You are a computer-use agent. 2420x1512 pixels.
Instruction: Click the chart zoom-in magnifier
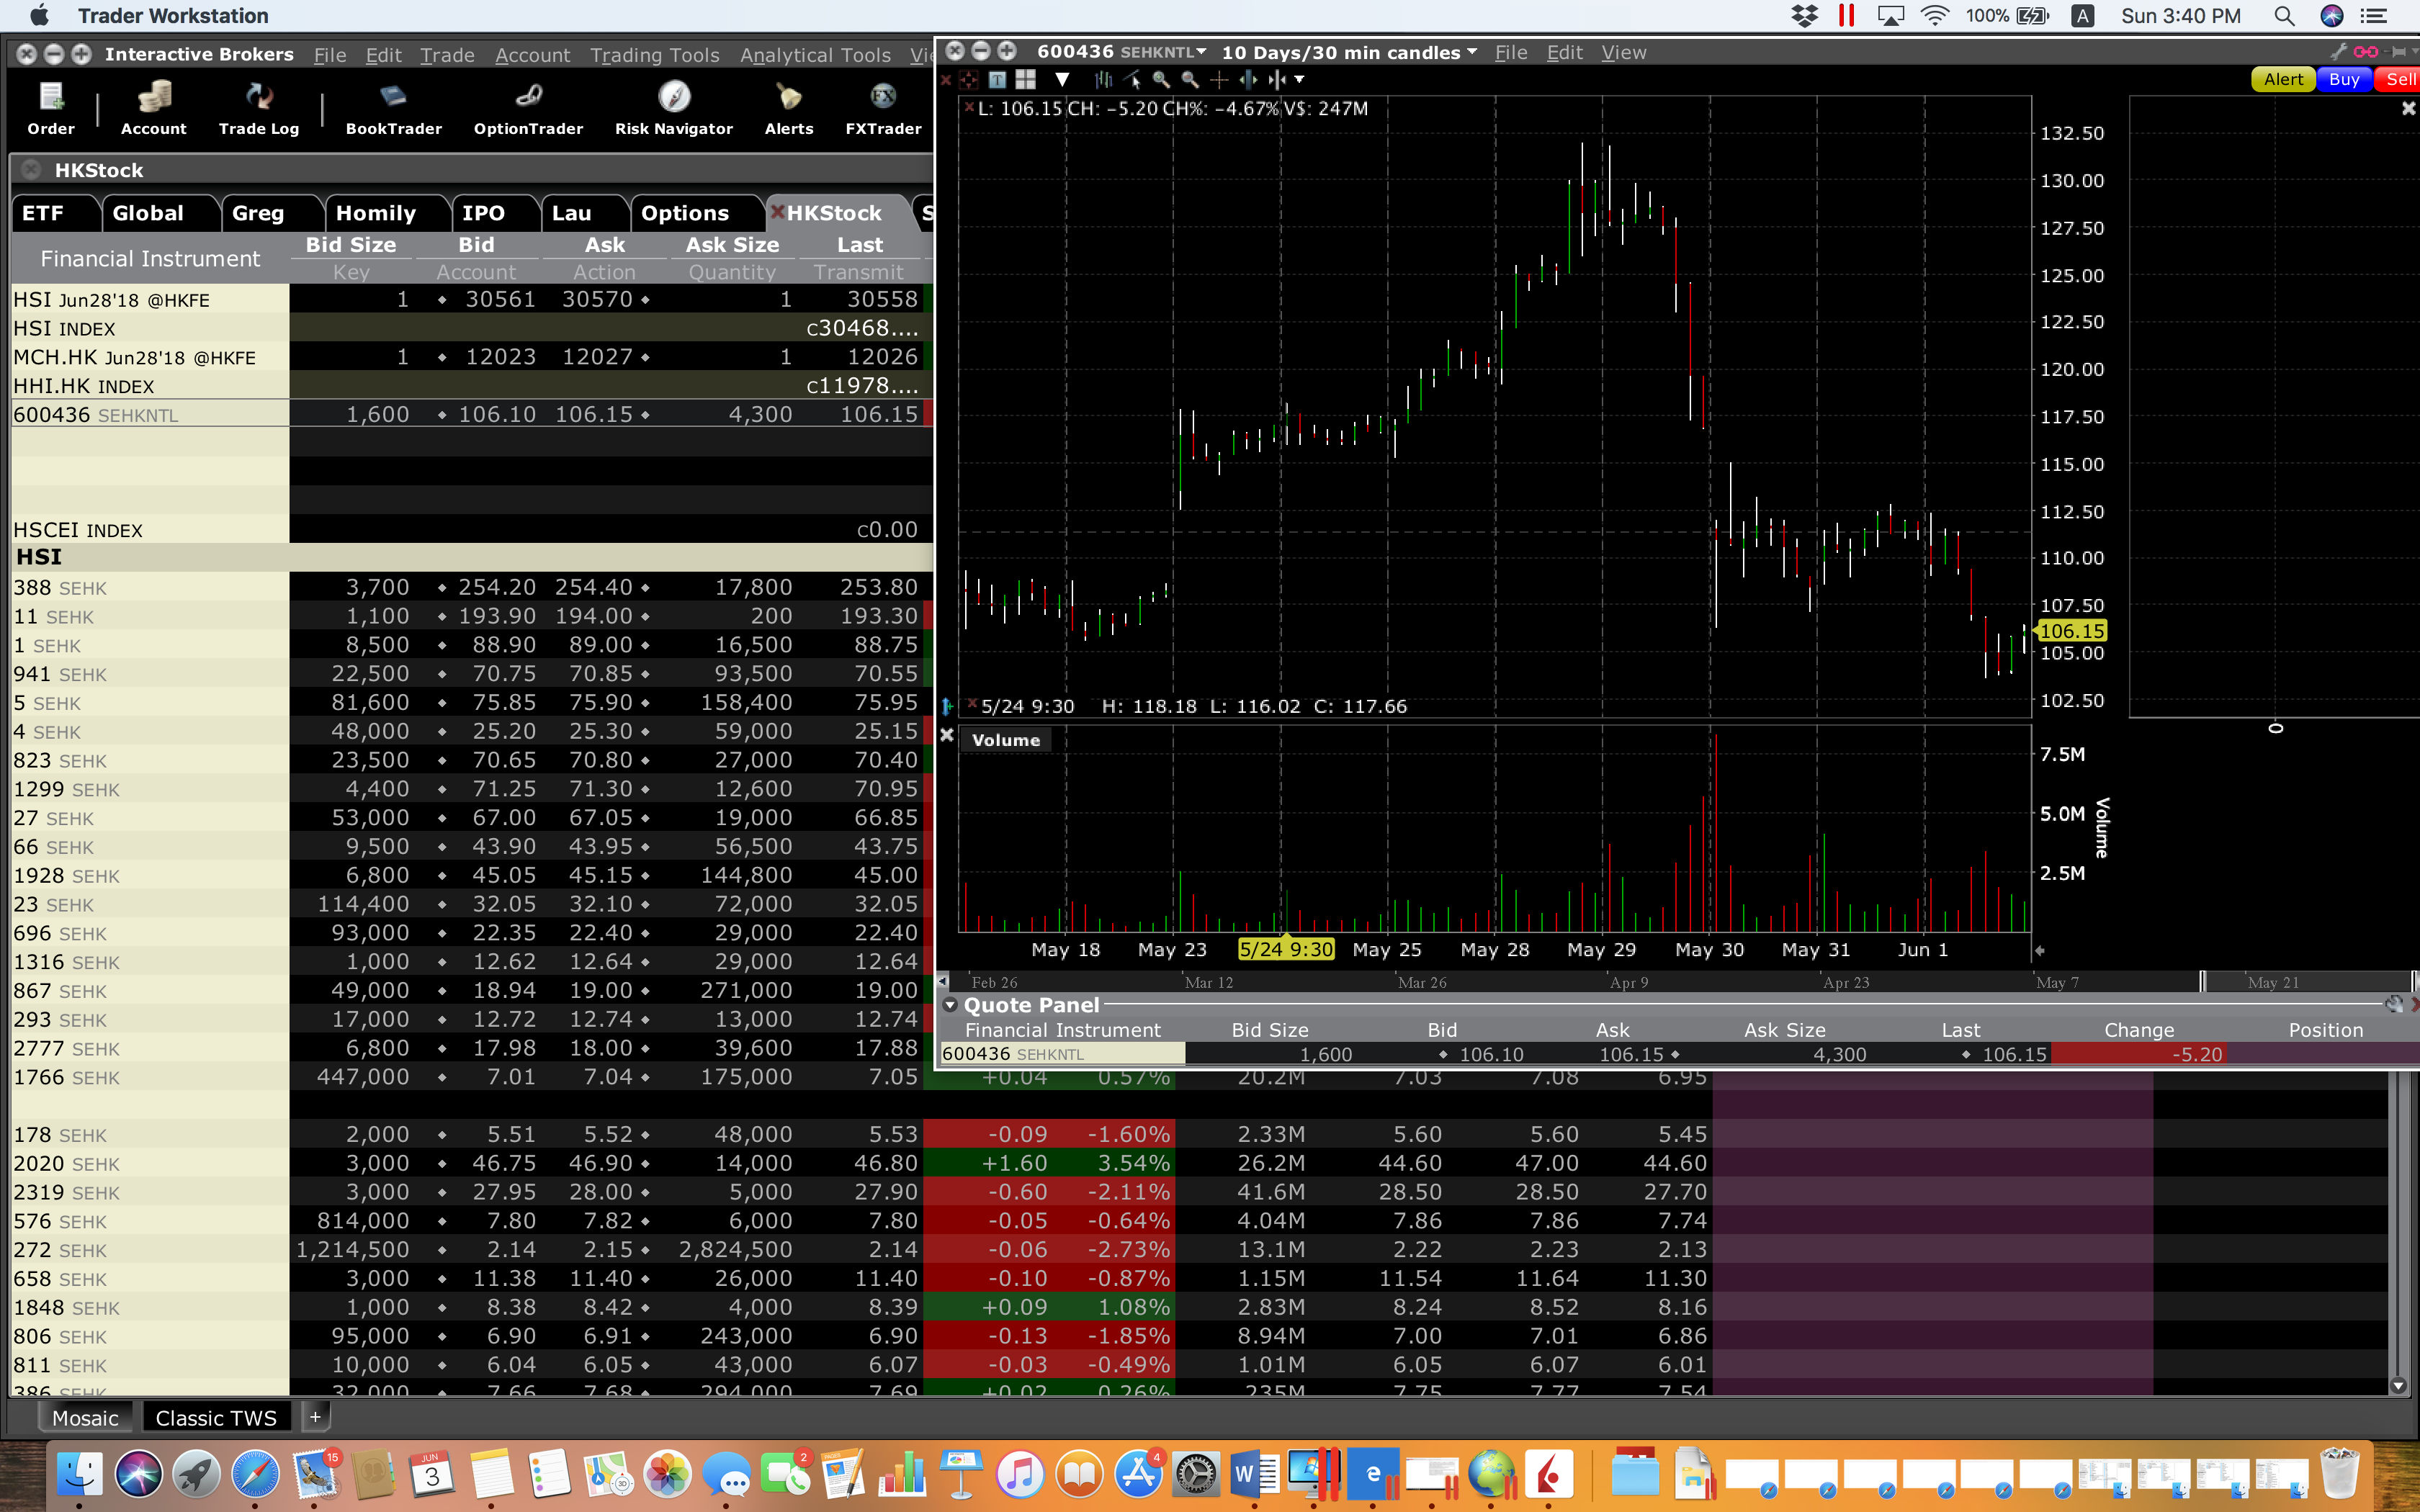click(x=1160, y=80)
